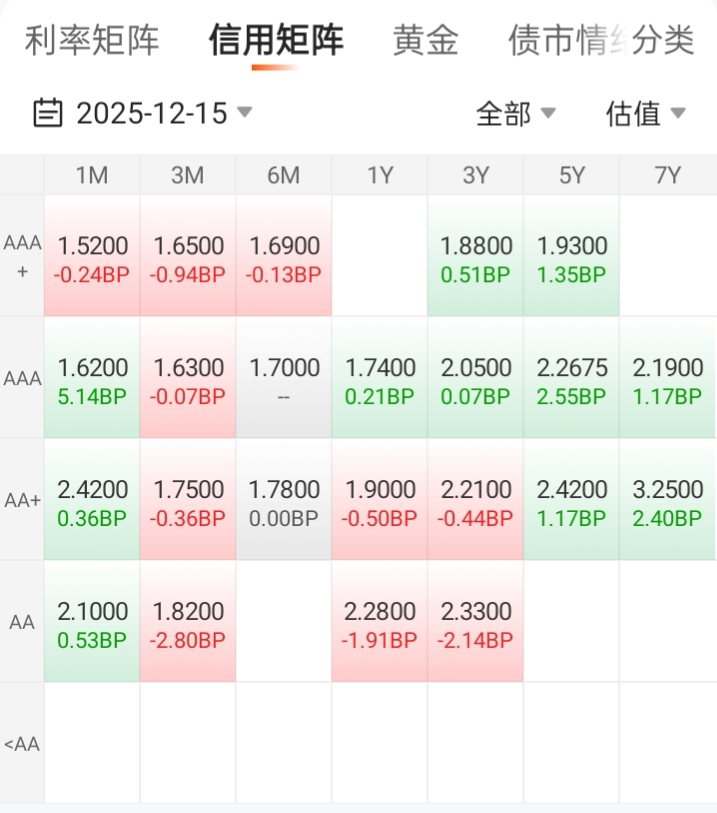Switch to the 债市情绪 tab
The height and width of the screenshot is (813, 717).
pos(565,40)
